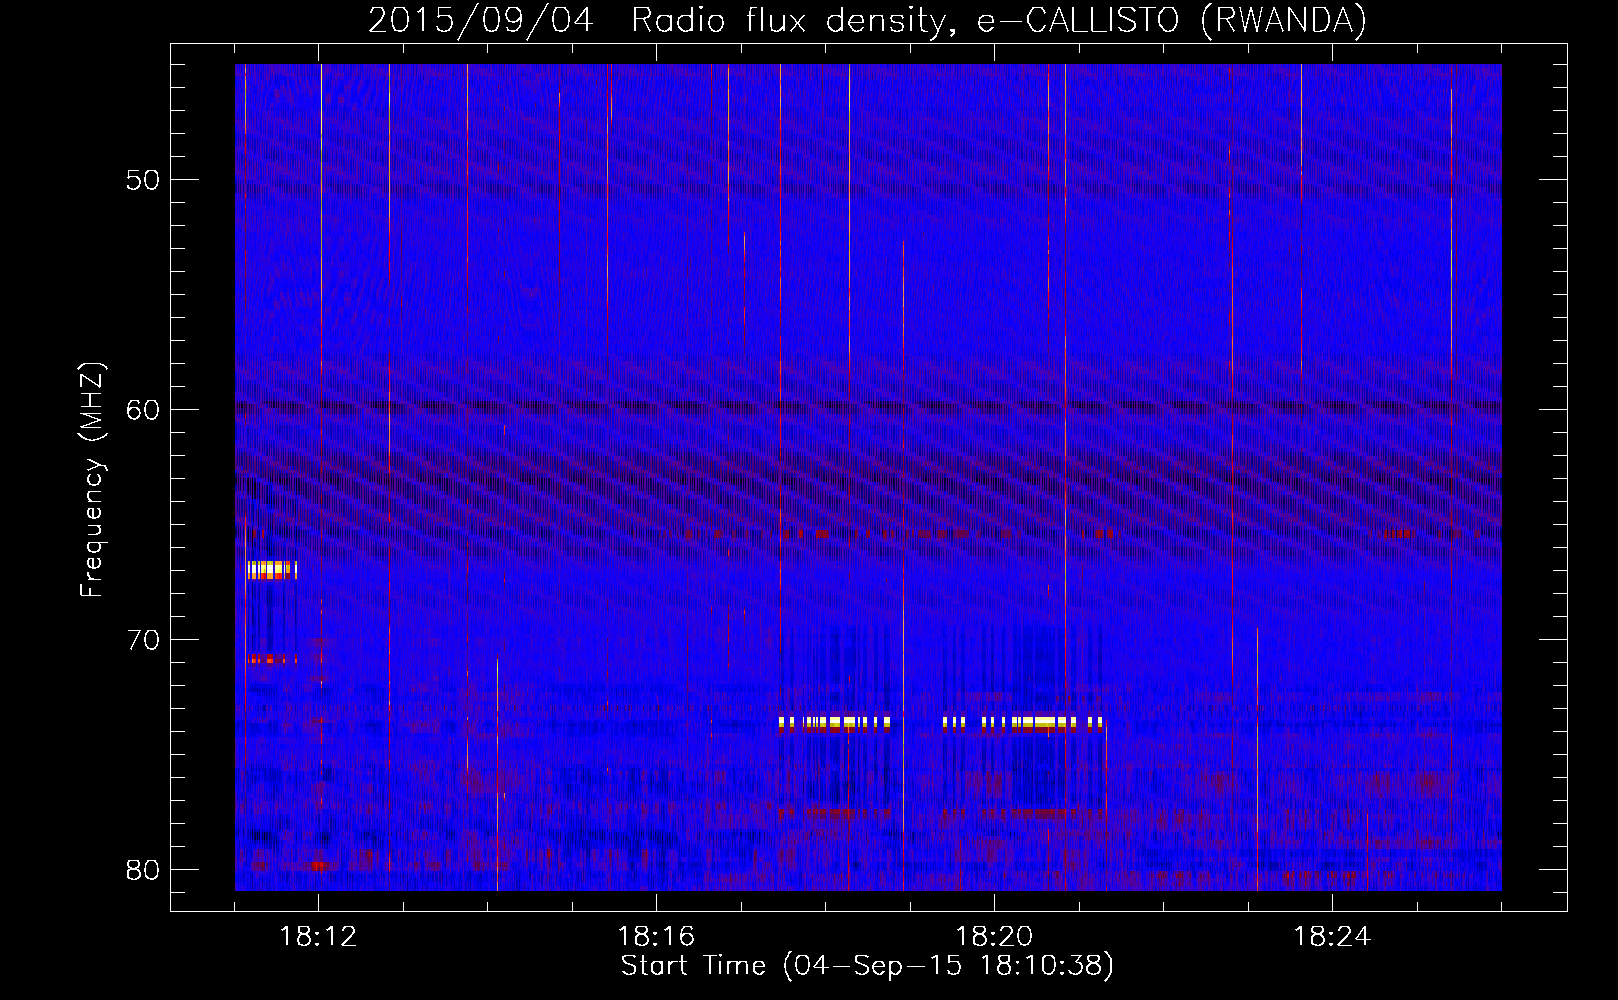Select the '2015/09/04' date in title
This screenshot has height=1000, width=1618.
[481, 20]
